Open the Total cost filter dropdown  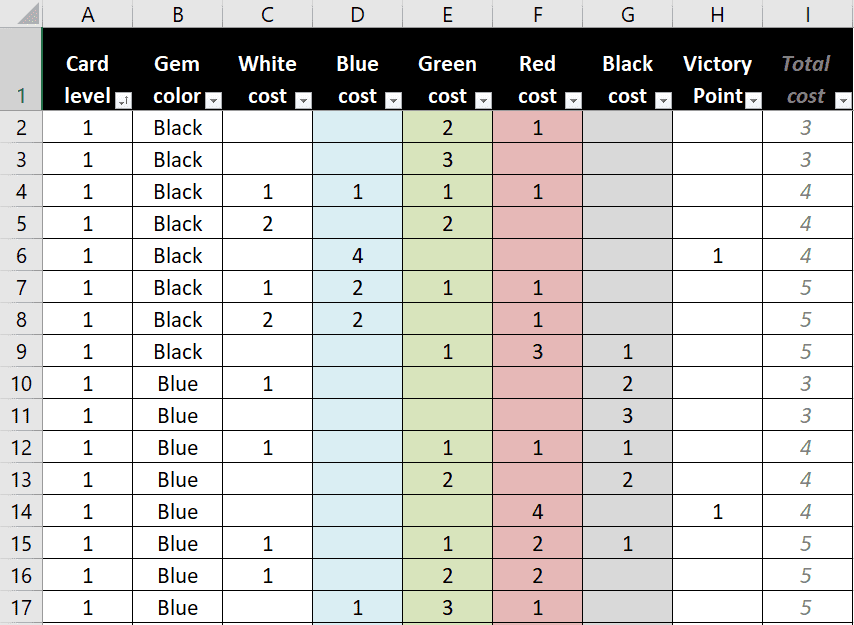842,100
